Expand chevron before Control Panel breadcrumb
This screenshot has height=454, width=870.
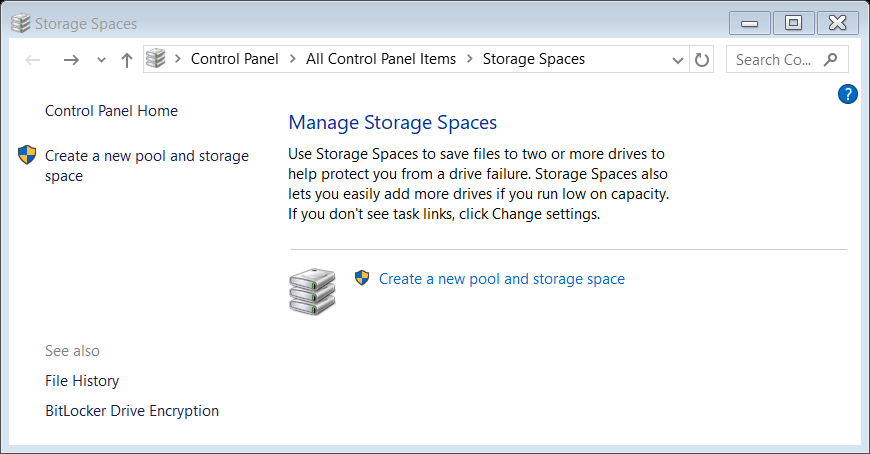click(x=178, y=58)
